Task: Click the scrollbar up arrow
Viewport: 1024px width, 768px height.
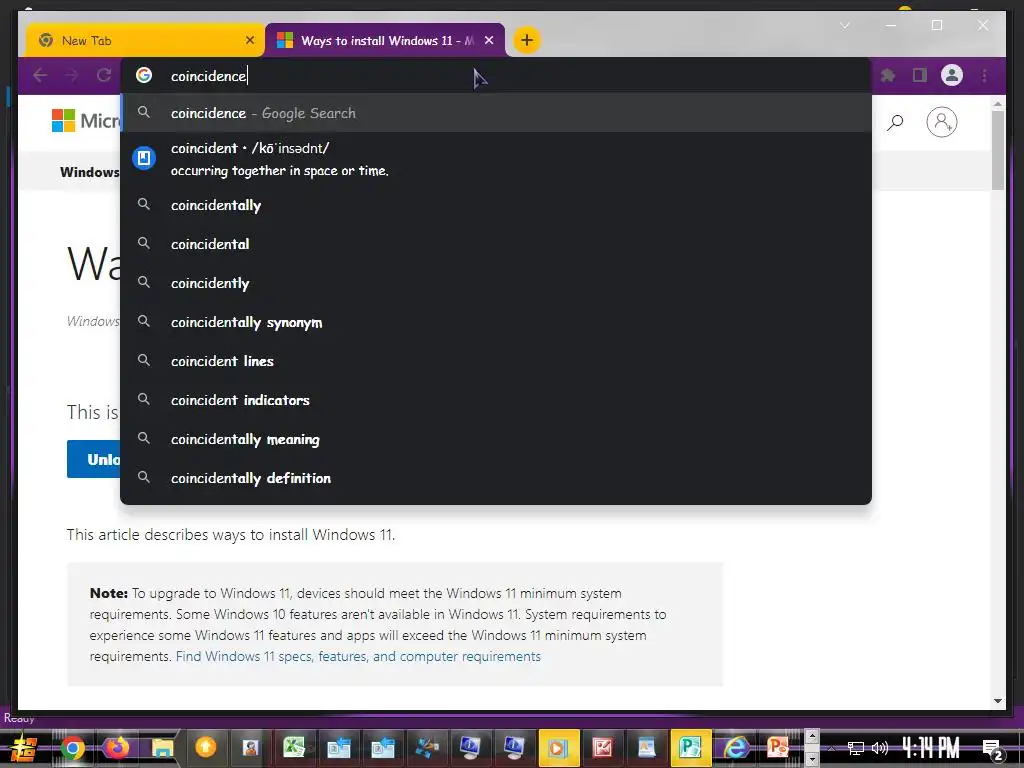Action: click(x=997, y=103)
